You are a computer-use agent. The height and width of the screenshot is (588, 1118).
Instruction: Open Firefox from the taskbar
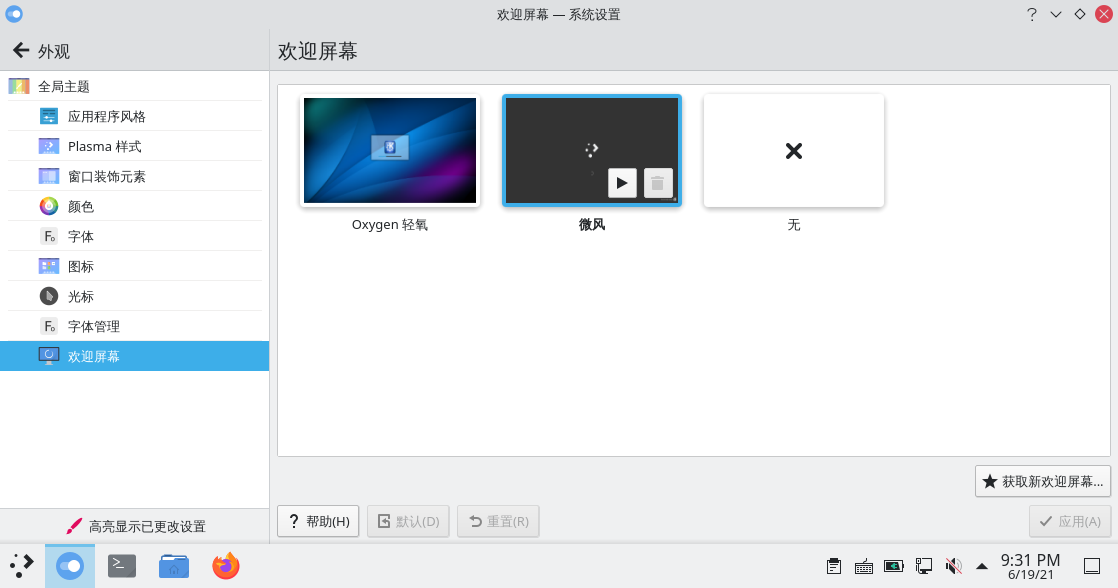point(226,566)
